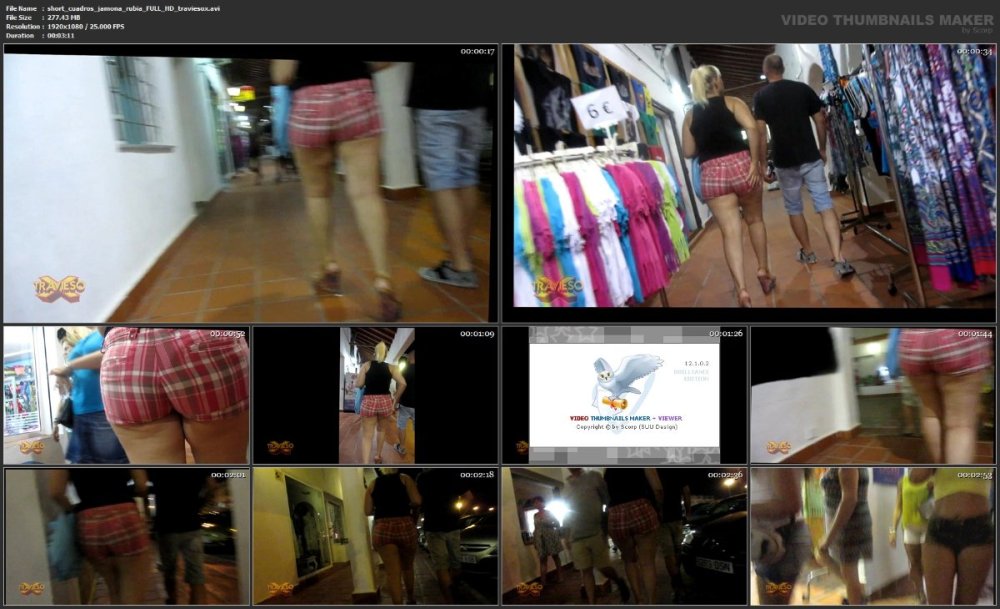1000x609 pixels.
Task: Select the frame at 00:00:52
Action: 126,395
